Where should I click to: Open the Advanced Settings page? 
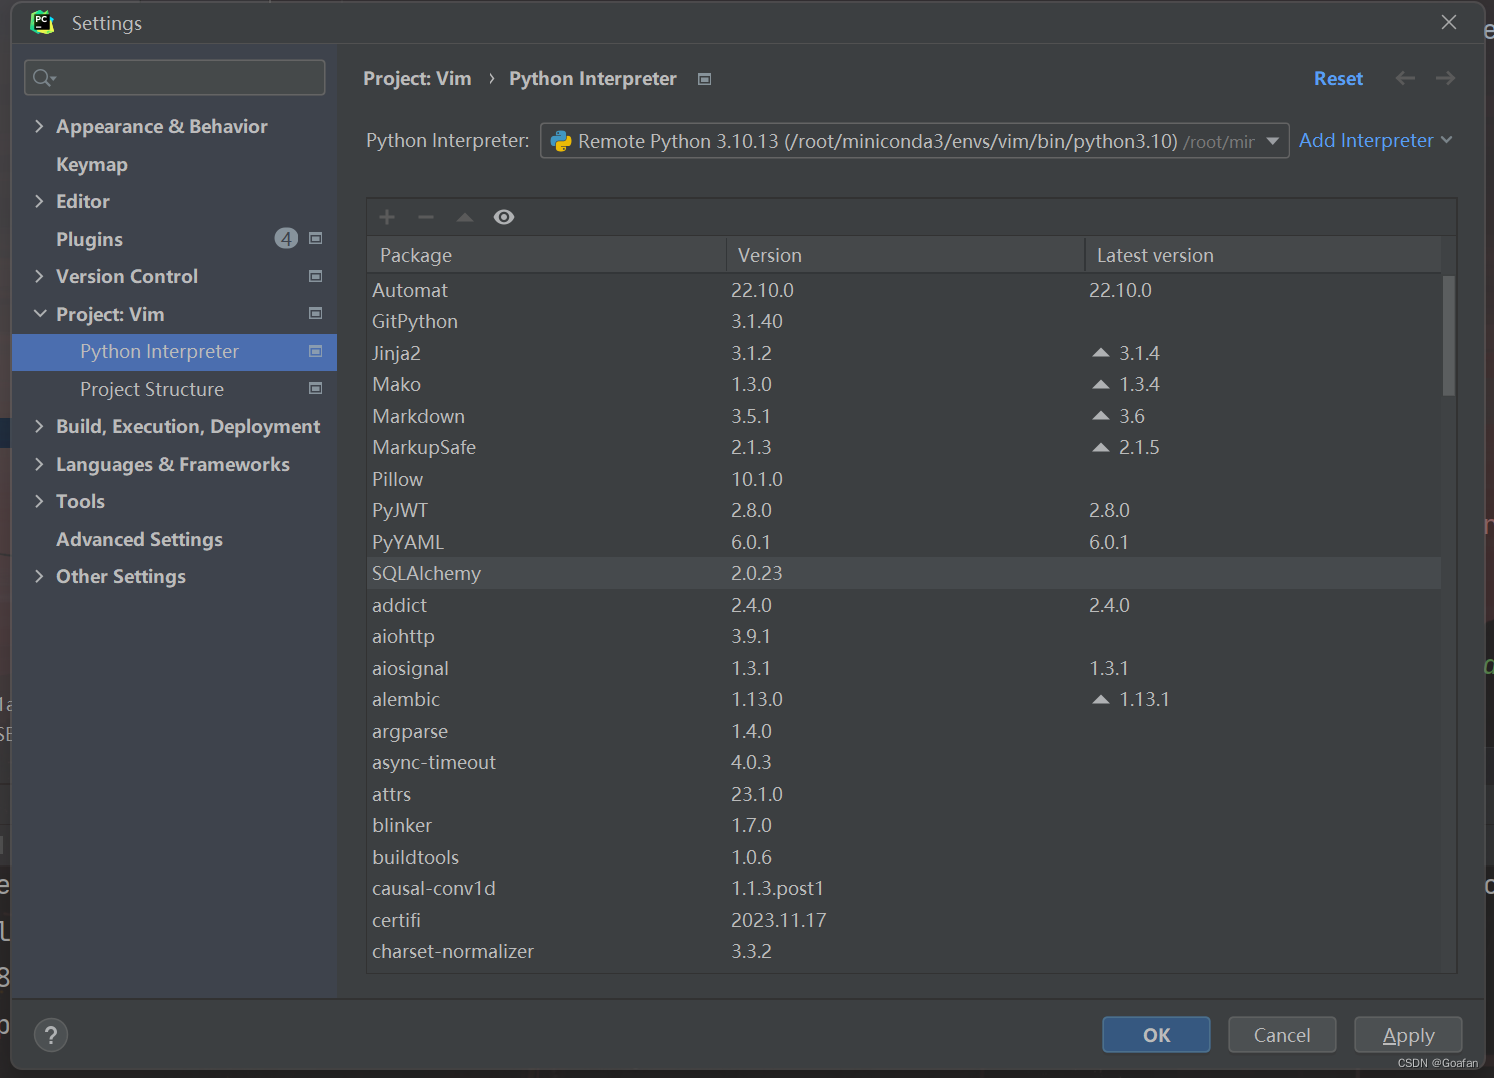coord(139,539)
